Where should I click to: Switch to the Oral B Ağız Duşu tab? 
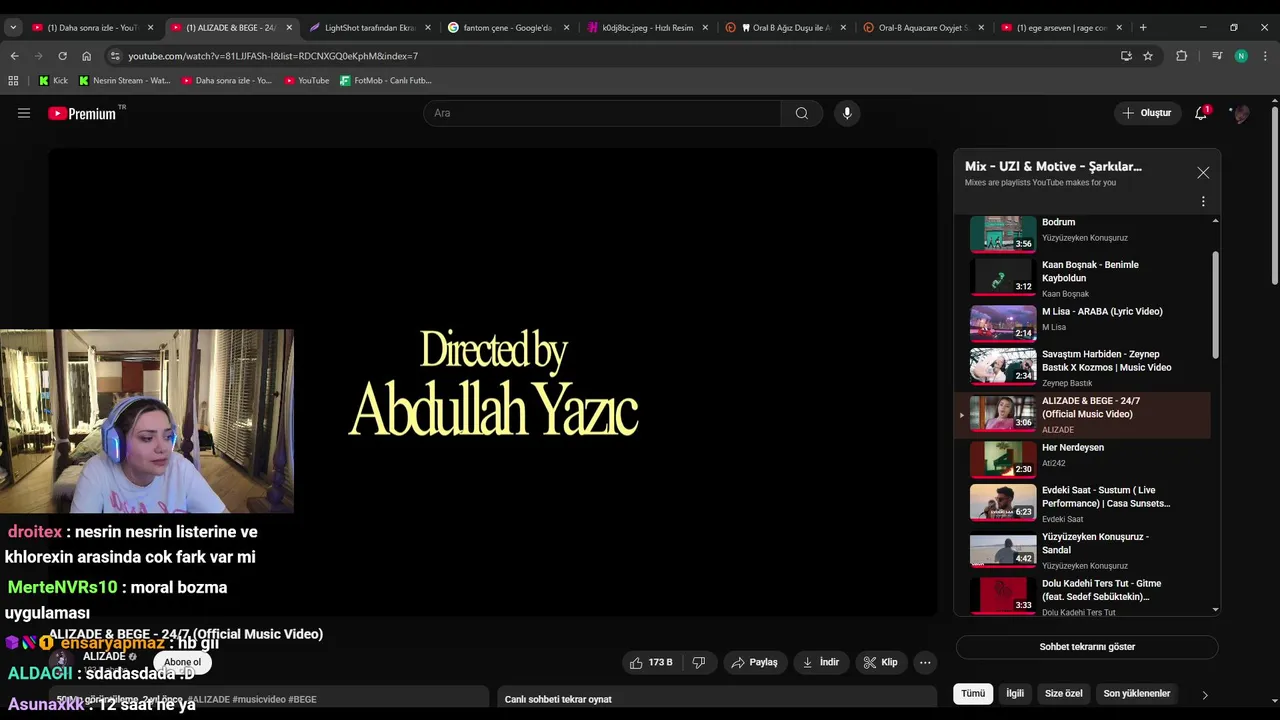(785, 27)
